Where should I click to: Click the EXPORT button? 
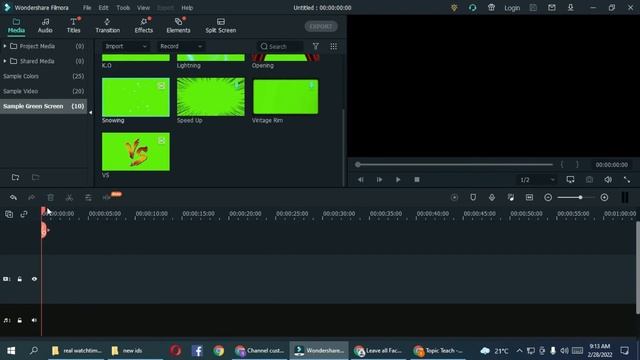(321, 27)
